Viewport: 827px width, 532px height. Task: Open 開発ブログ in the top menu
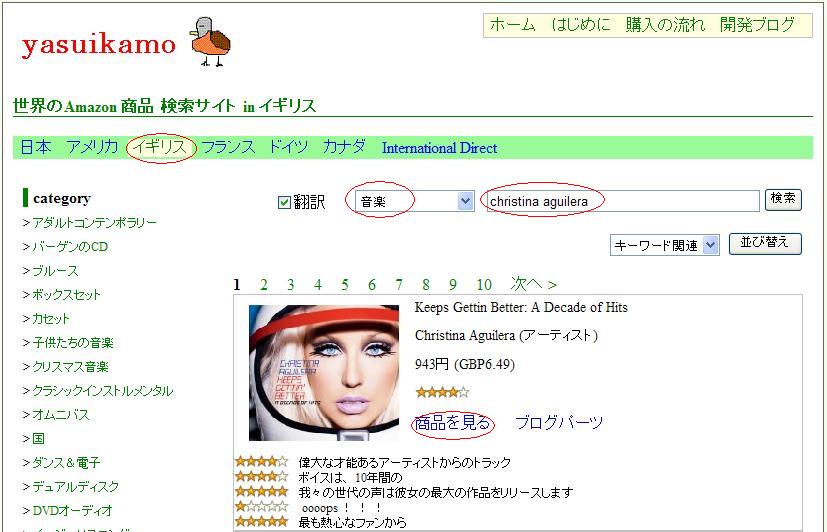pos(757,25)
